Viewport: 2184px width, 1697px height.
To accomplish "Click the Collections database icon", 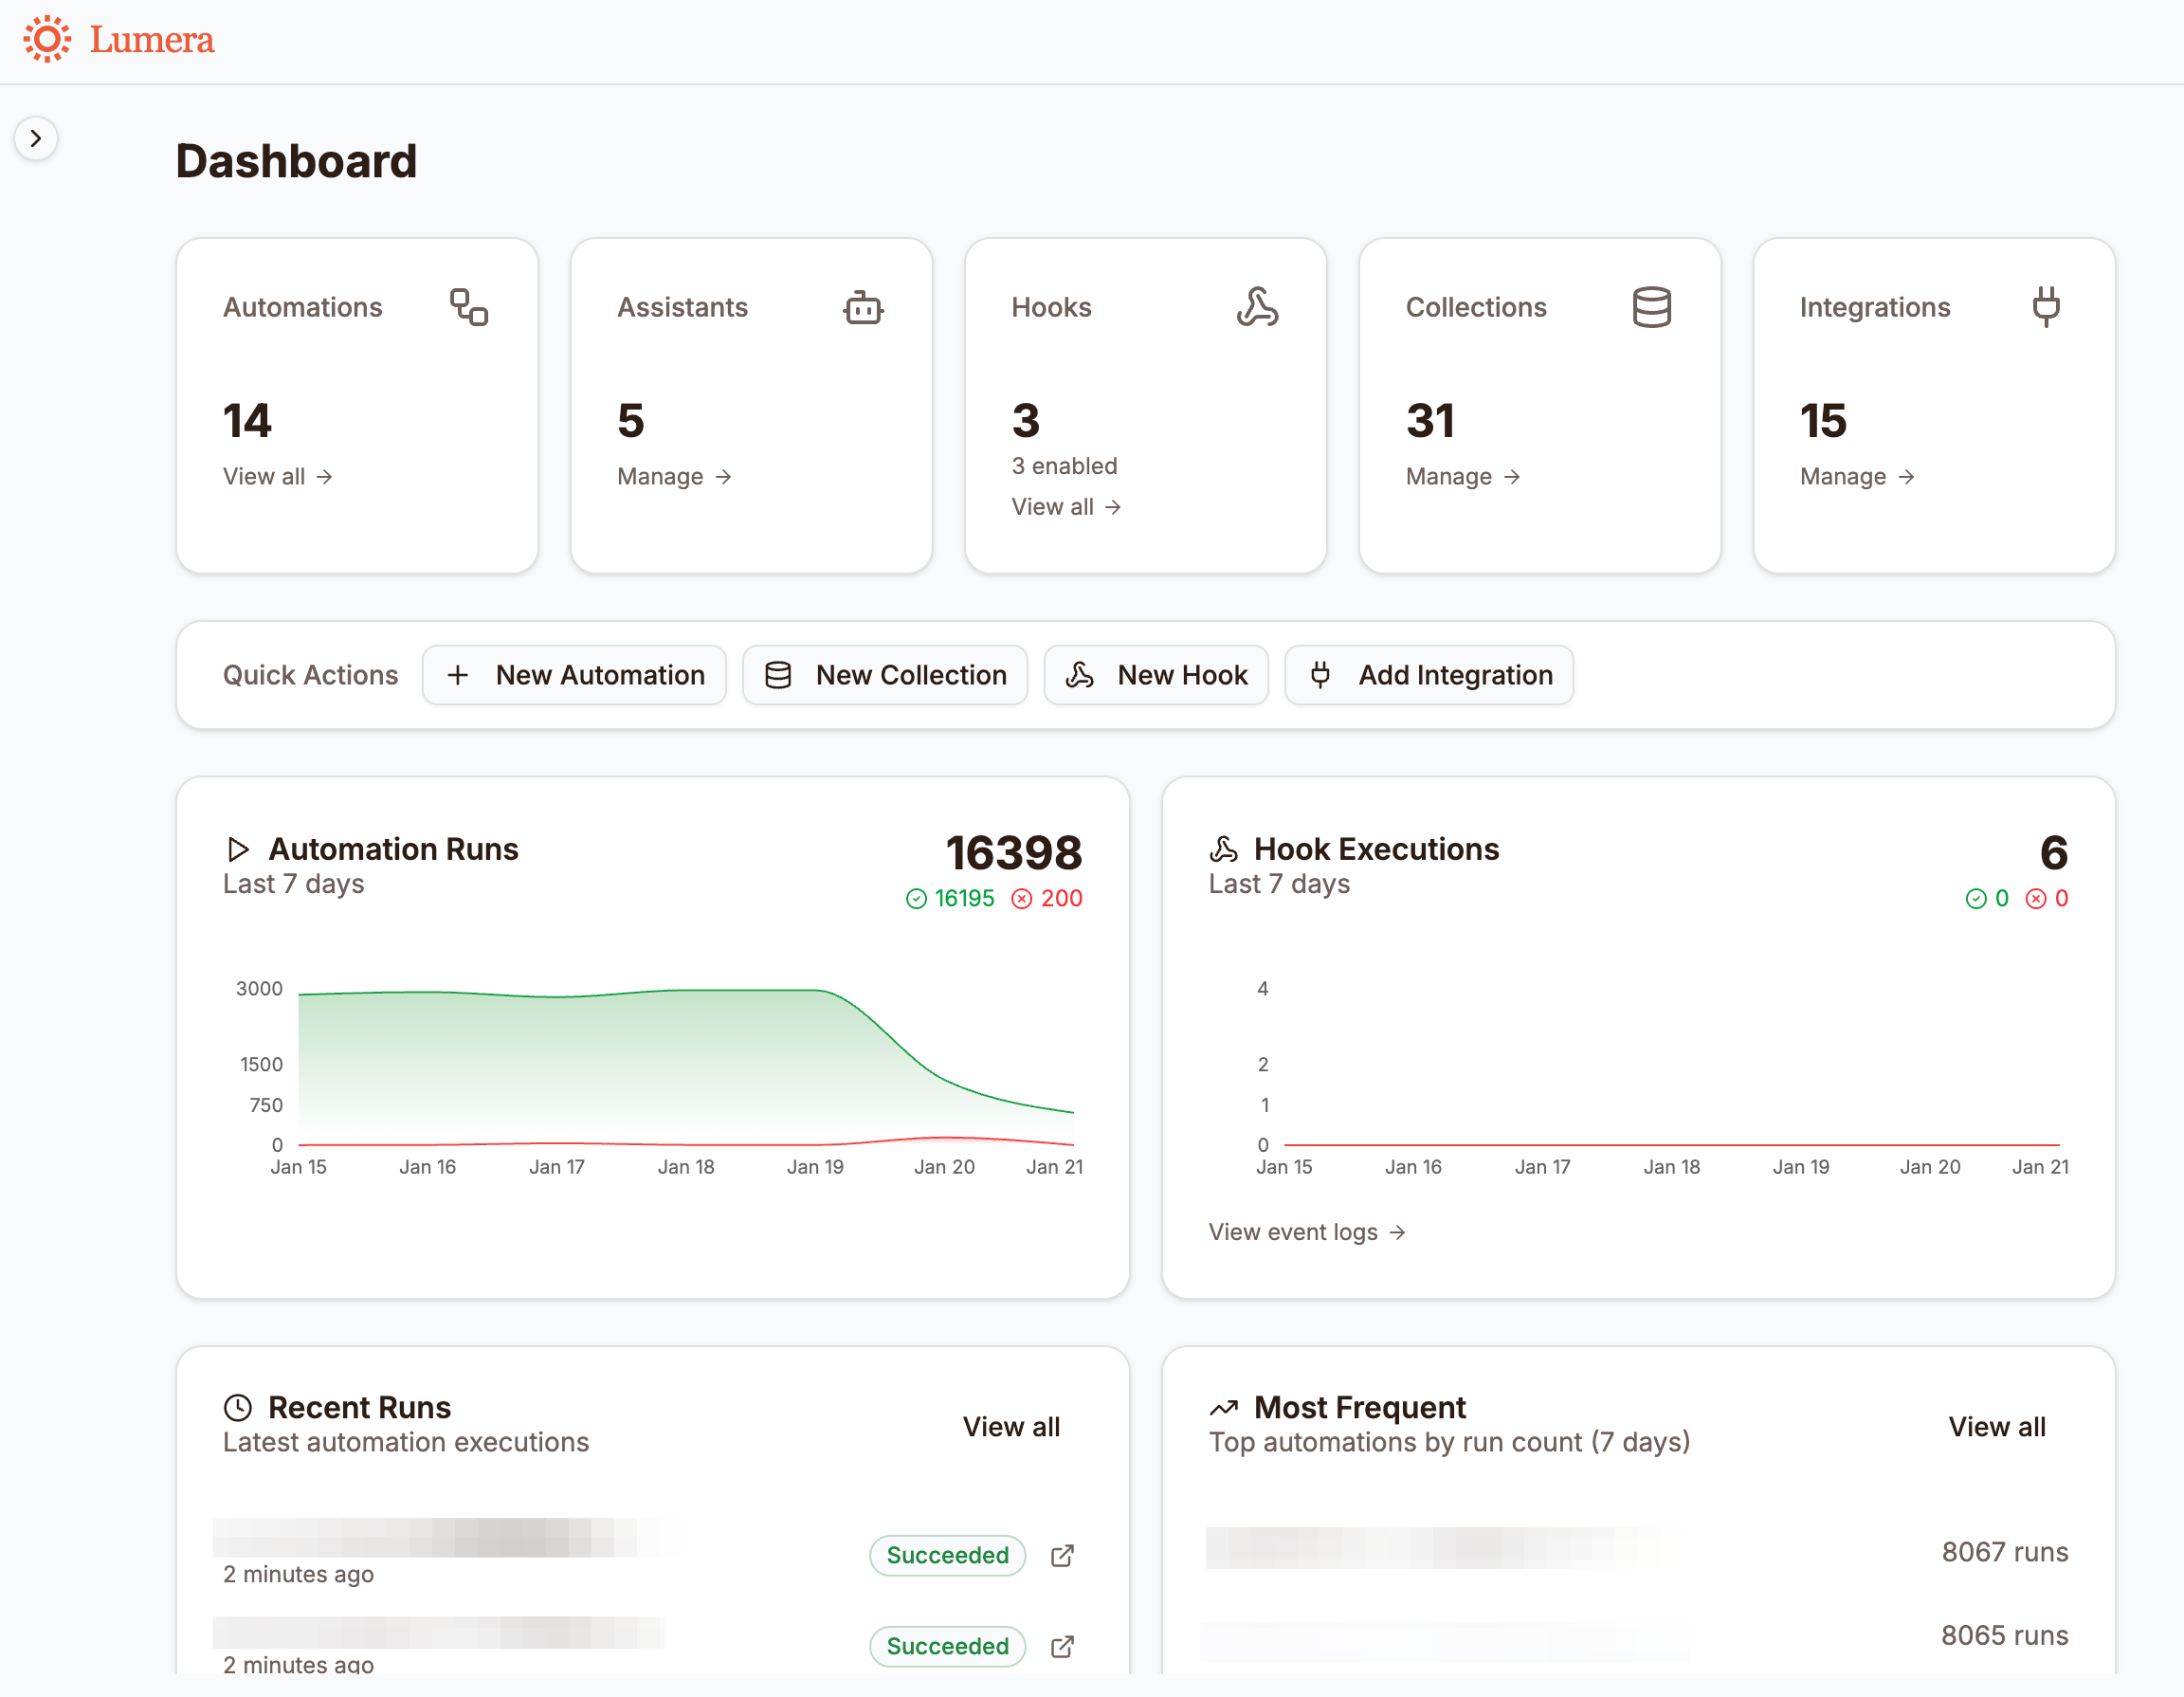I will click(x=1651, y=307).
